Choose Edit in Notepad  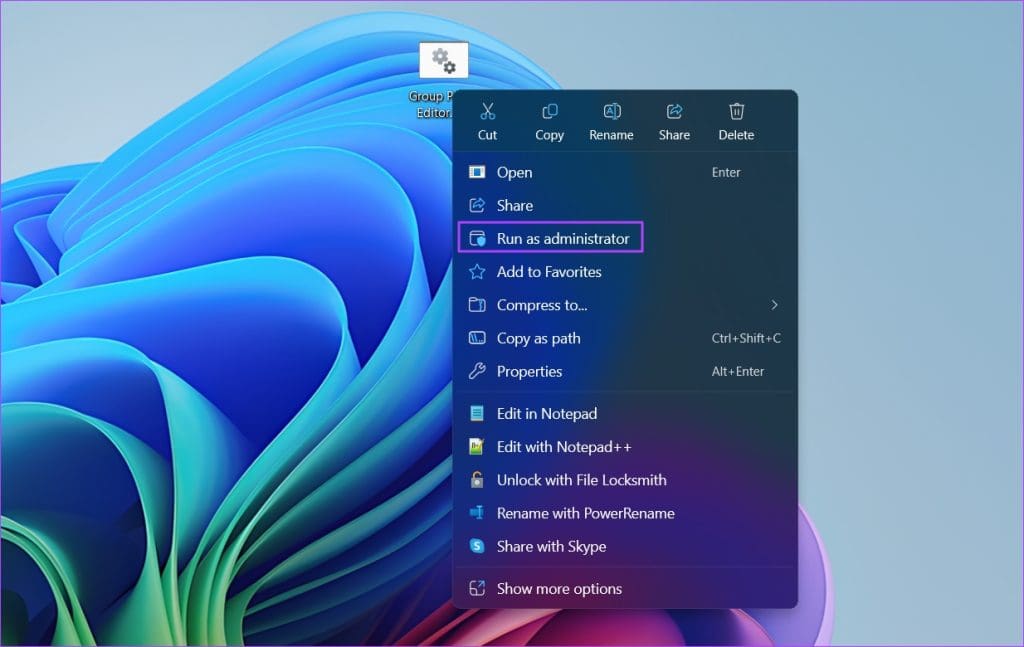(x=547, y=413)
